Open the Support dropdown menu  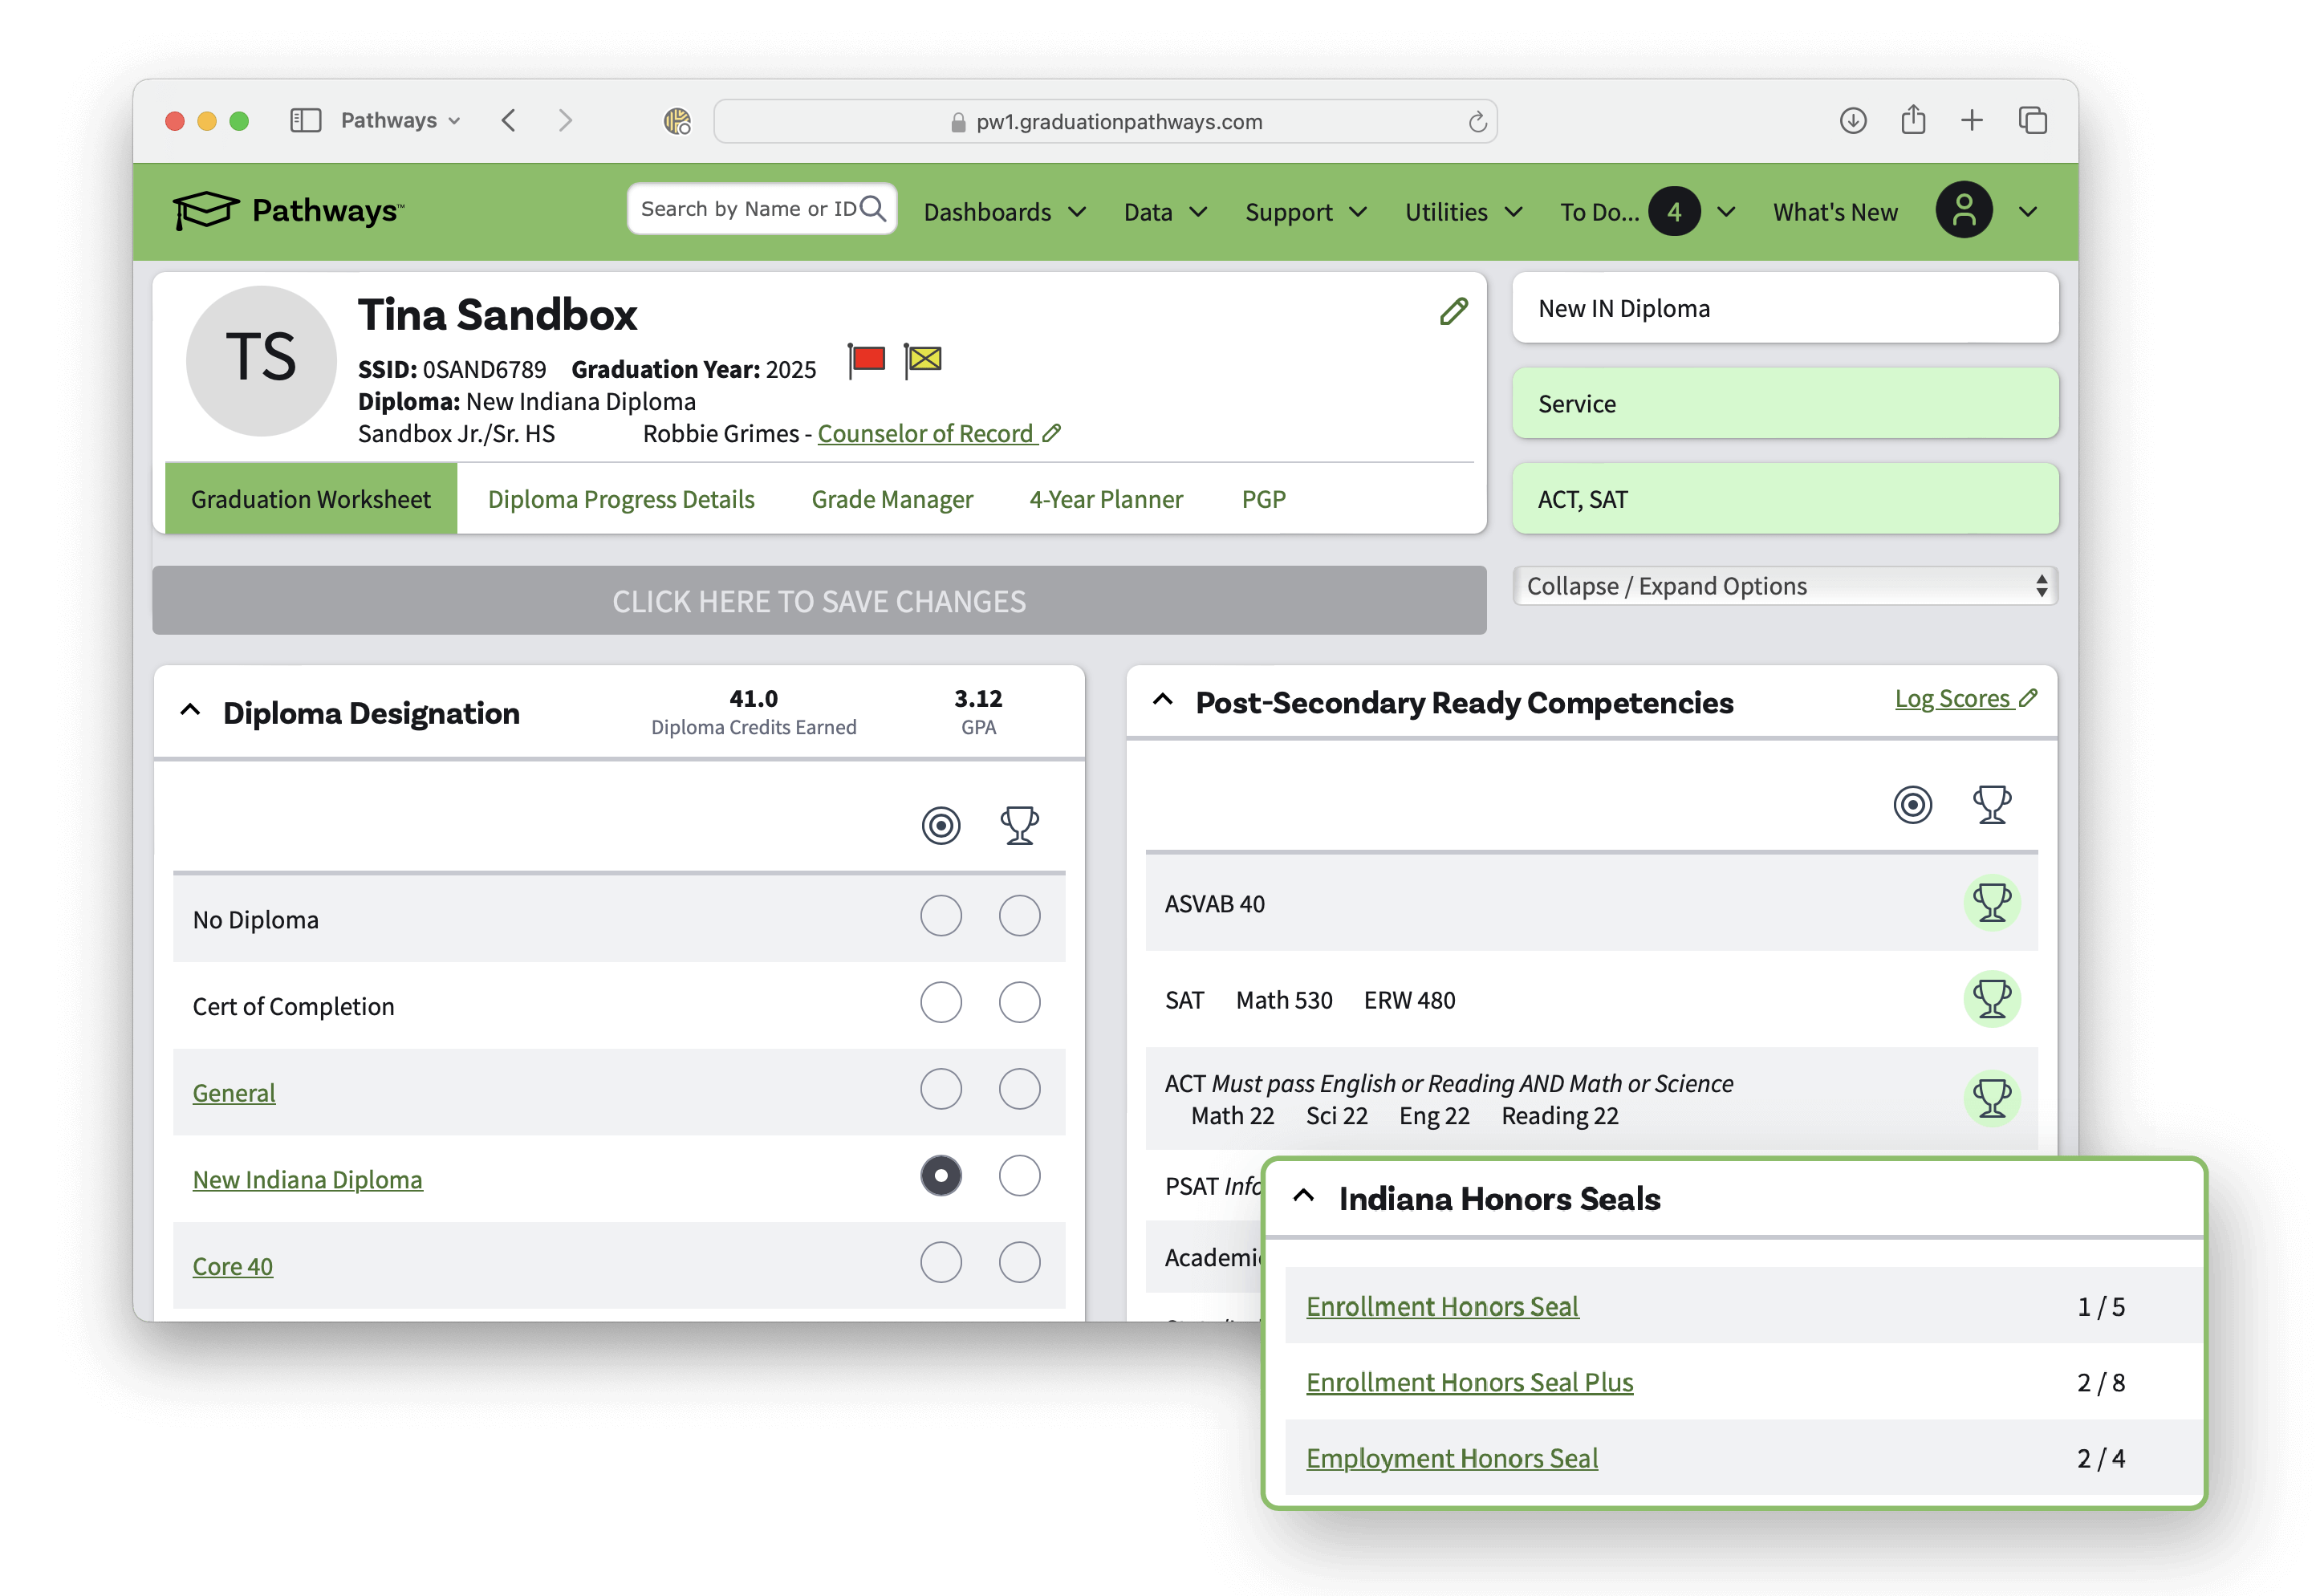click(x=1305, y=212)
